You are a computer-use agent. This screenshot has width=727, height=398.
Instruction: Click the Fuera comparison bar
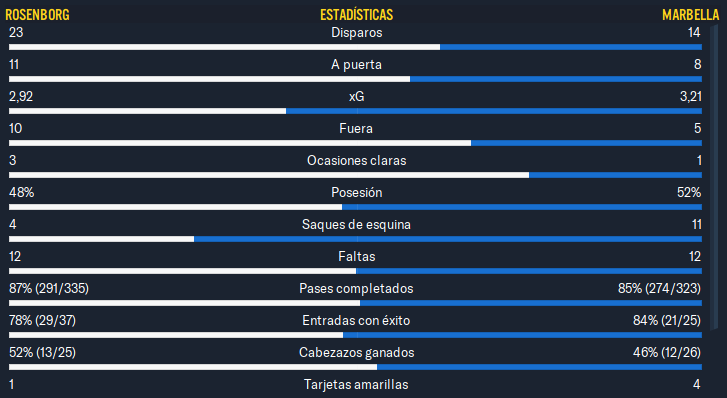point(355,143)
